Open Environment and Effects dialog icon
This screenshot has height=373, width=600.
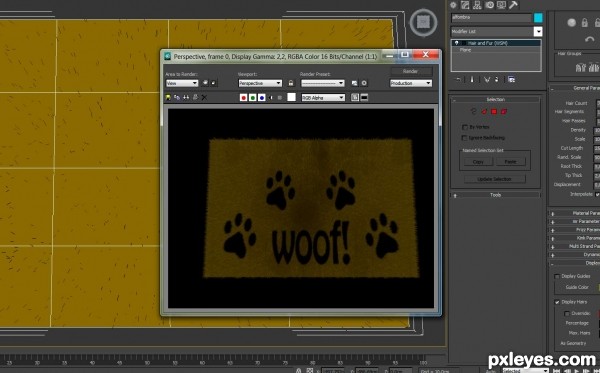(364, 83)
